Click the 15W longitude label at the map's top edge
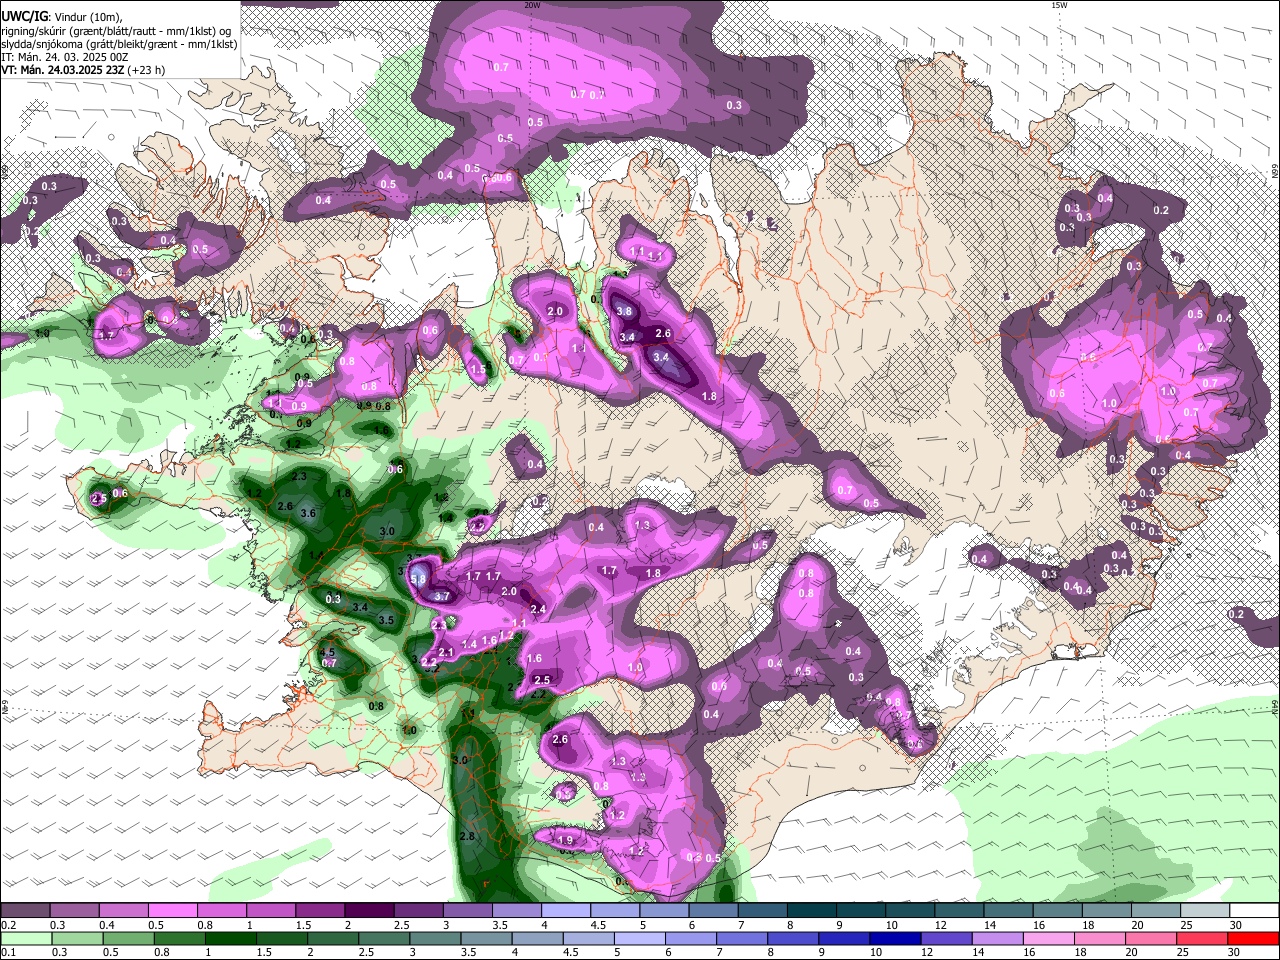 pos(1060,5)
